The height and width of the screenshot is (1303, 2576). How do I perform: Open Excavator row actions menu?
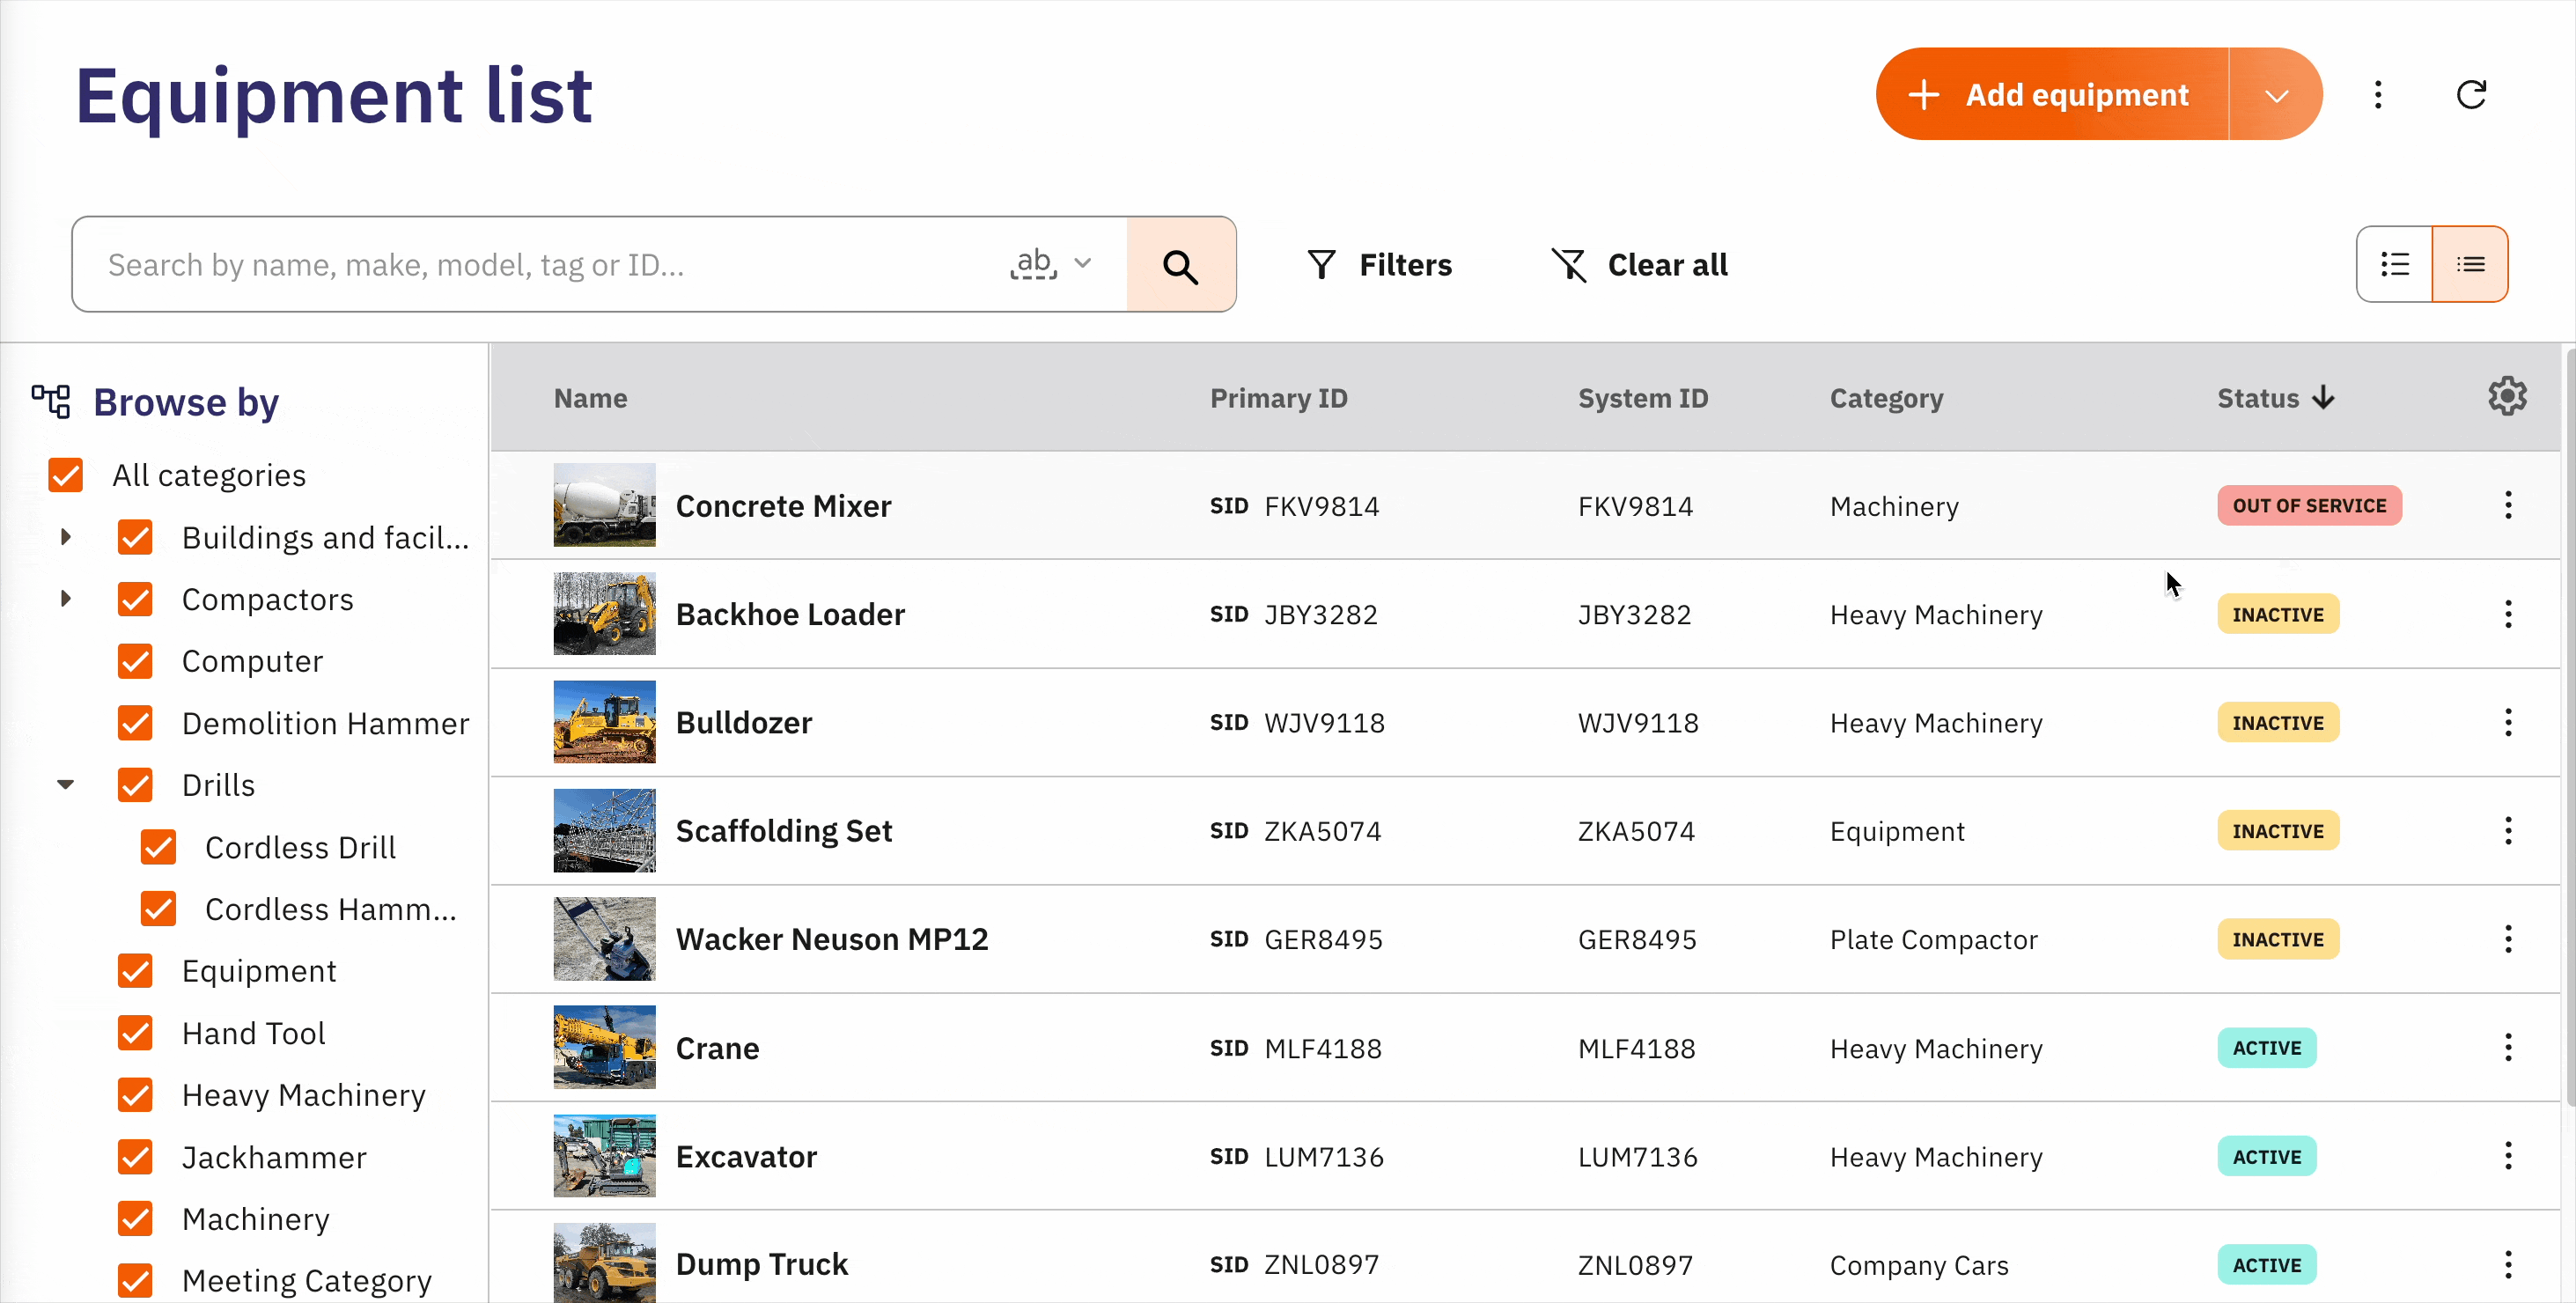coord(2508,1156)
